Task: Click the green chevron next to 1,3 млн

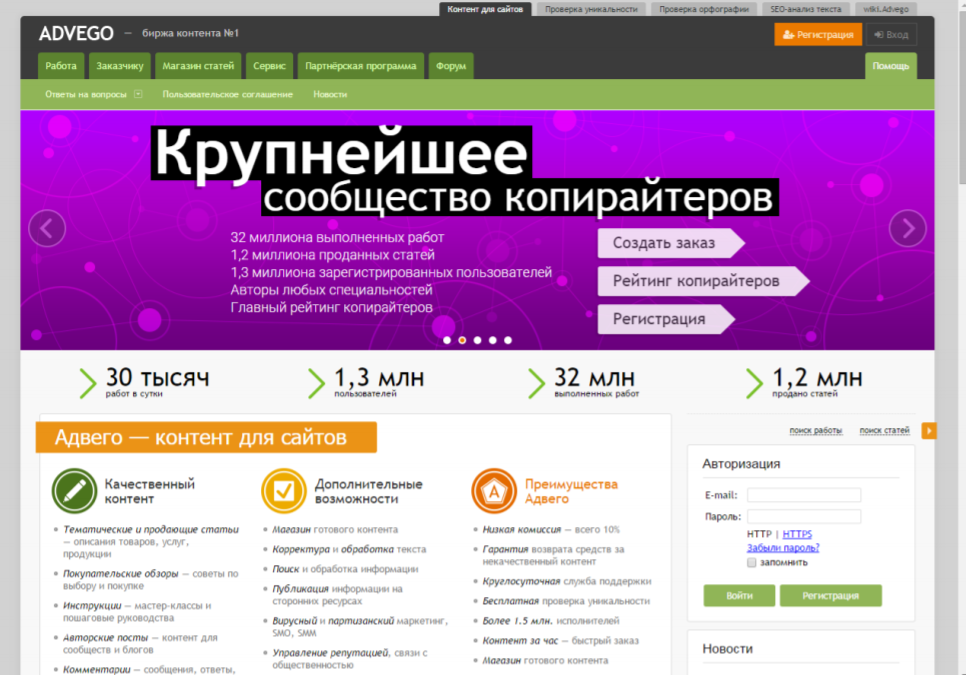Action: click(x=316, y=383)
